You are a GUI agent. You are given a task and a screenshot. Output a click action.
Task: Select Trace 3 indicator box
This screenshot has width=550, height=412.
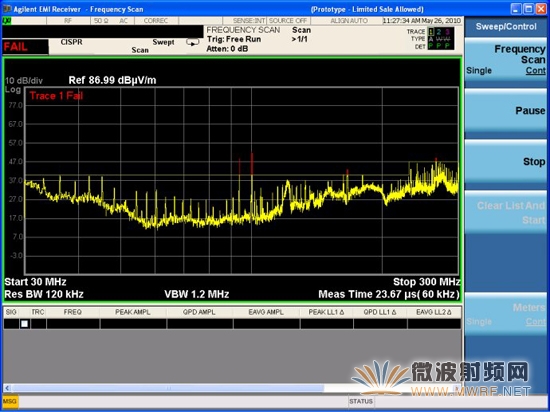(x=447, y=32)
